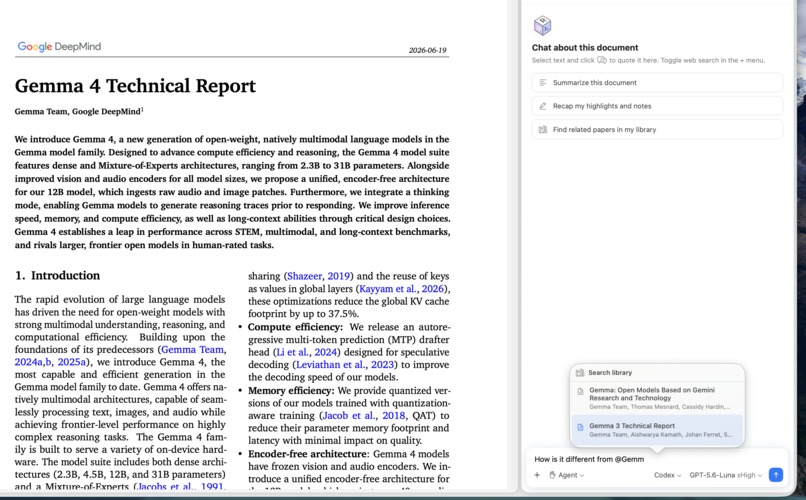Click the Gemma 4 Technical Report title

tap(135, 86)
